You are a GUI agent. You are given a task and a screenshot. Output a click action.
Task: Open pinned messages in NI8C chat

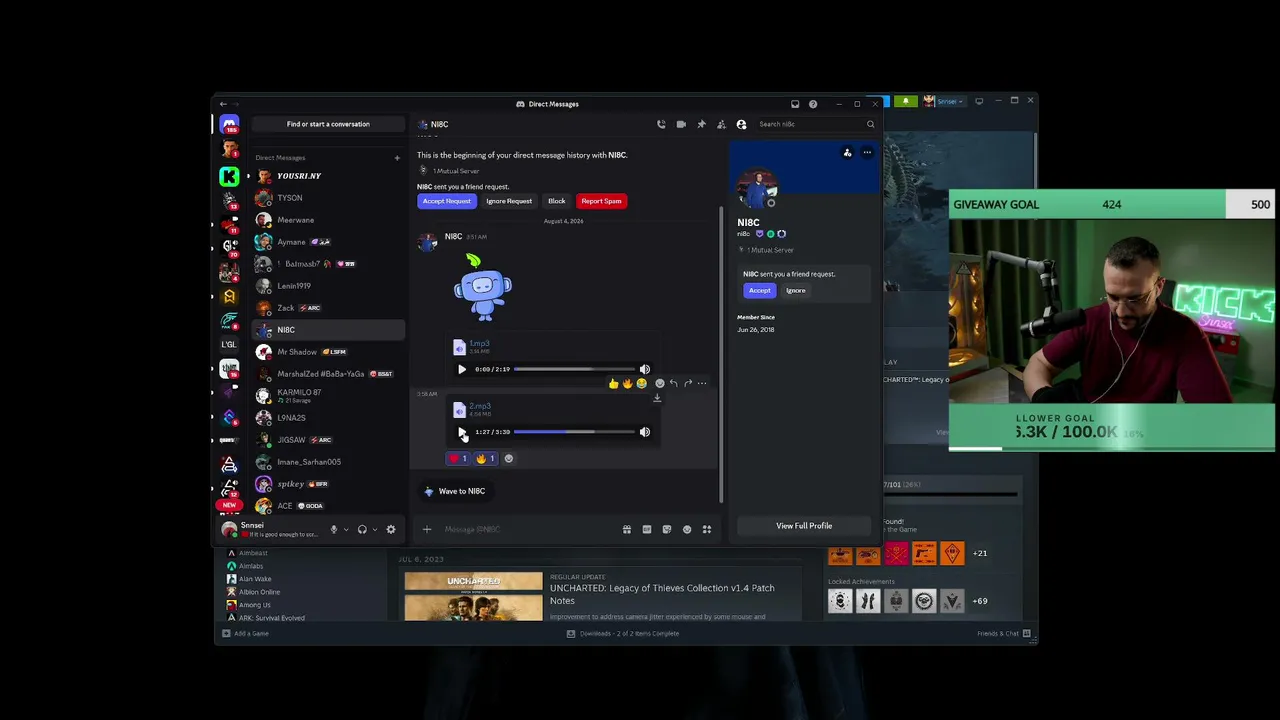point(701,124)
